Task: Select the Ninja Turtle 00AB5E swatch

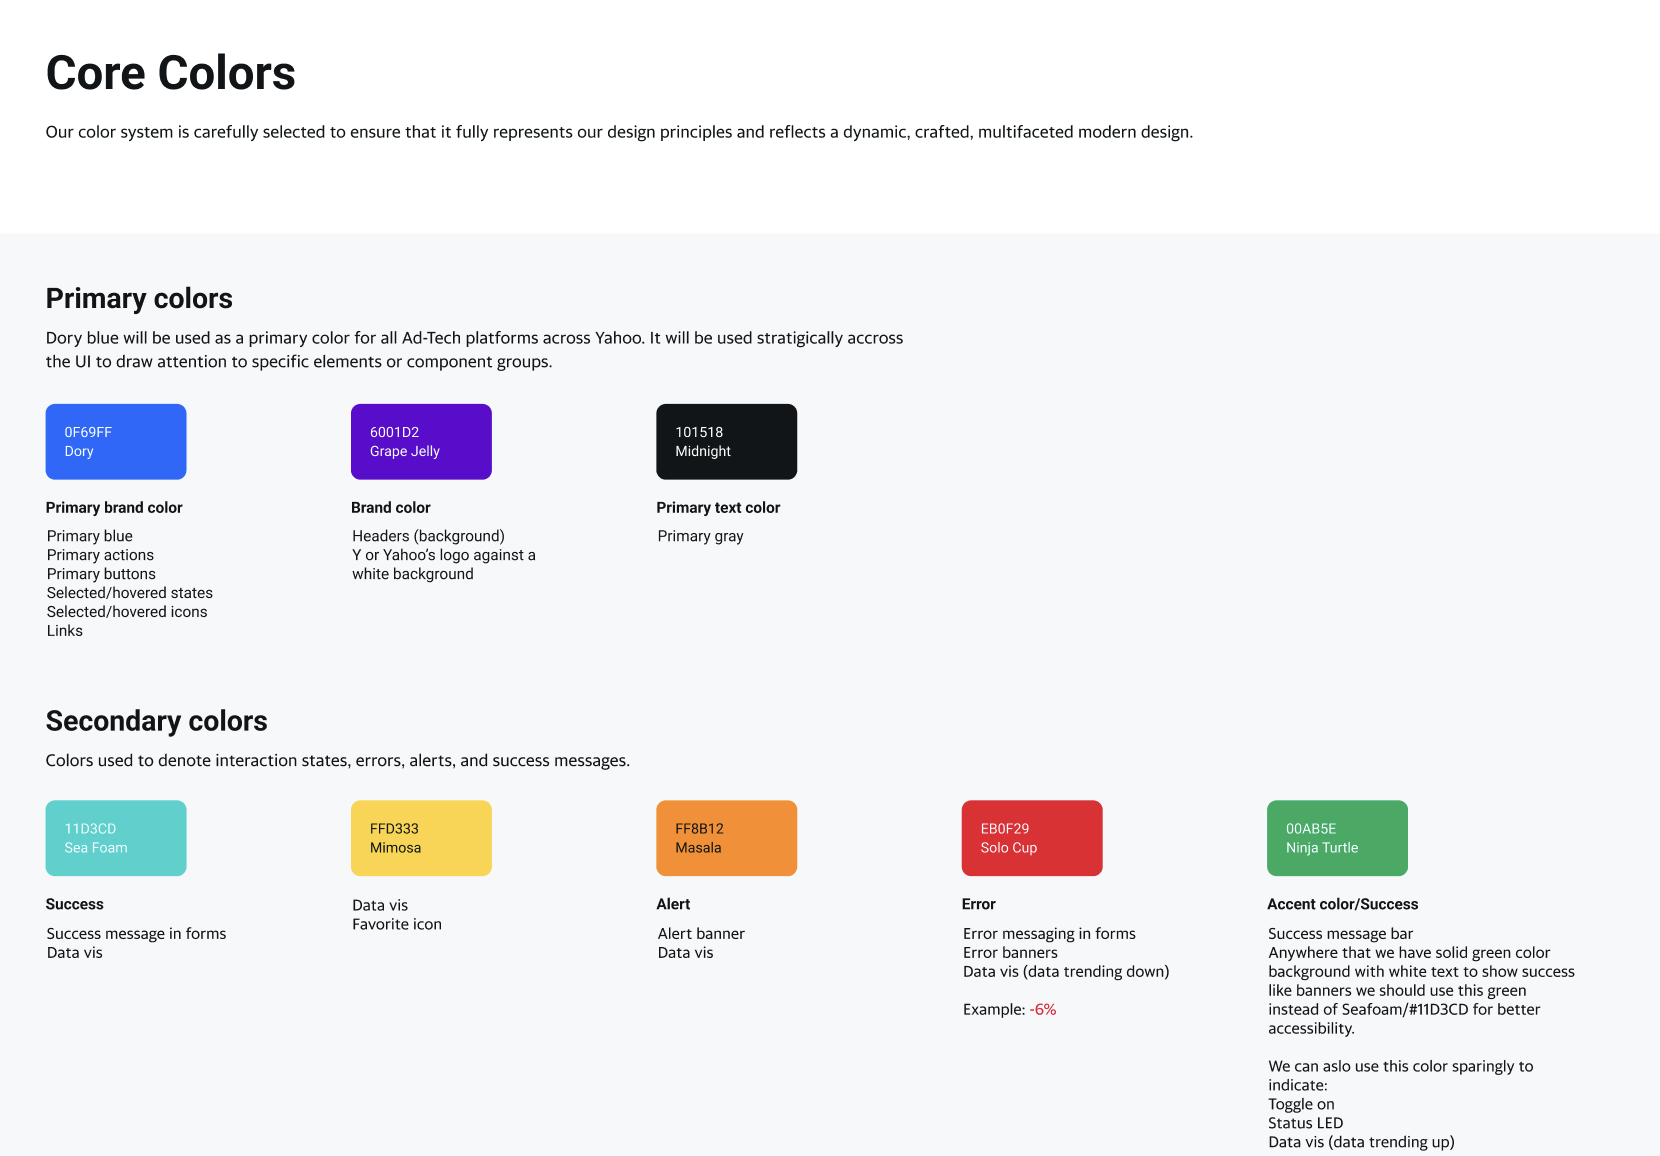Action: [x=1337, y=838]
